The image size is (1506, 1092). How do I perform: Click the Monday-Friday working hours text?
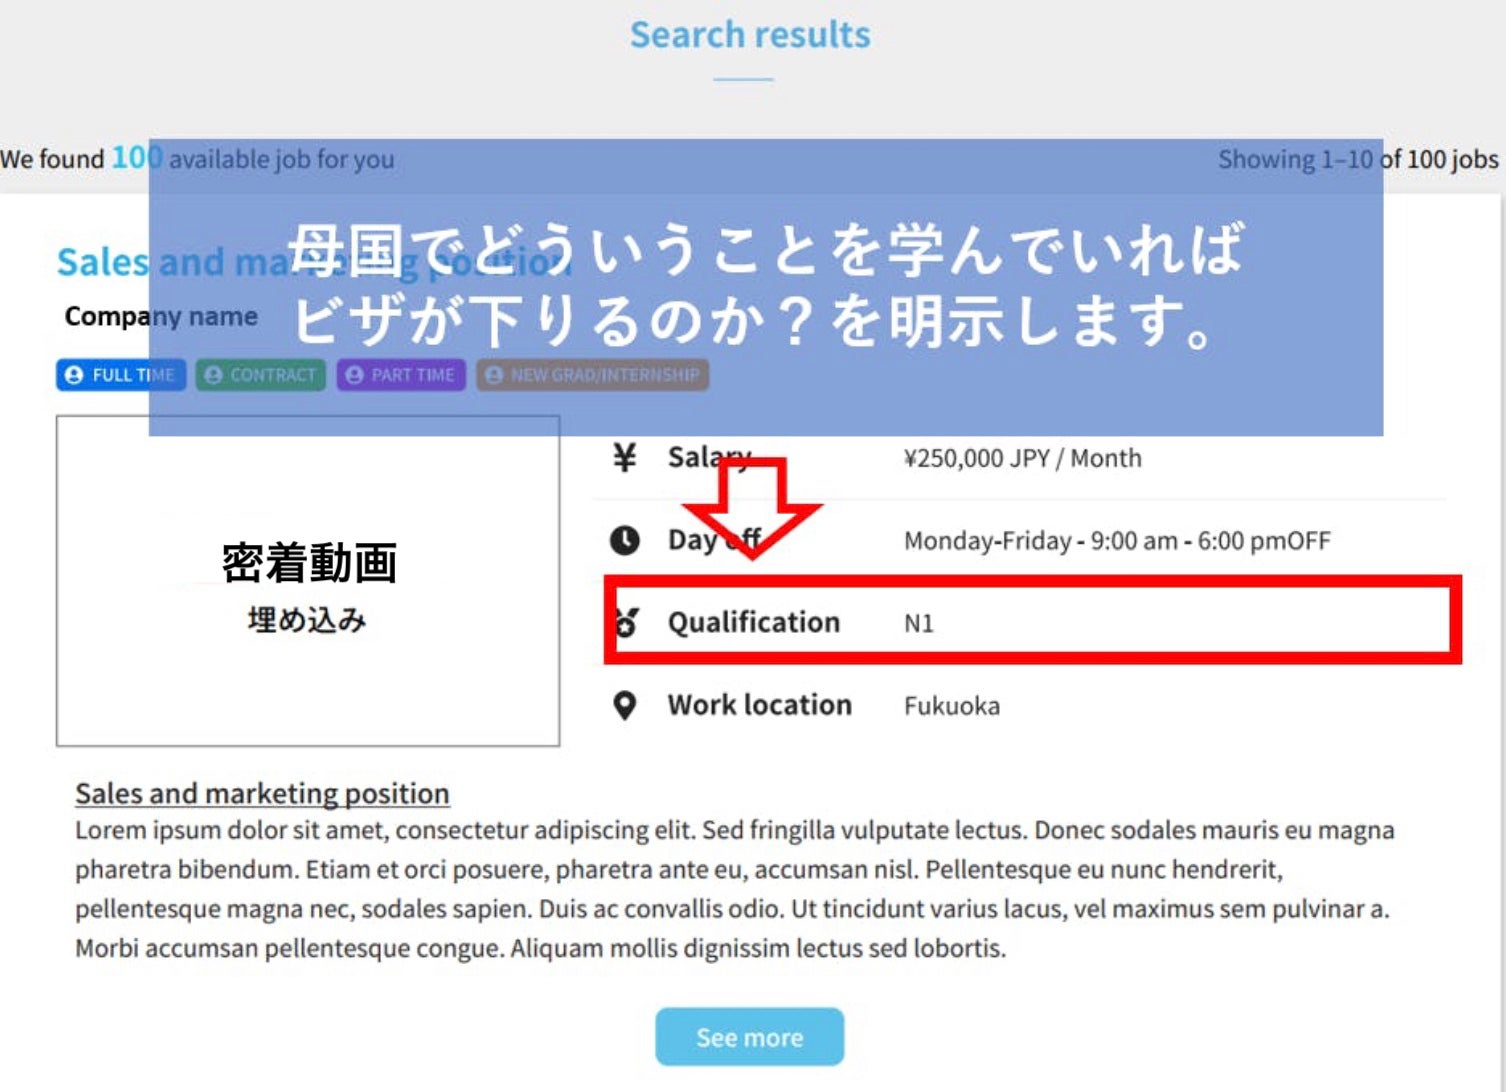click(x=1116, y=541)
